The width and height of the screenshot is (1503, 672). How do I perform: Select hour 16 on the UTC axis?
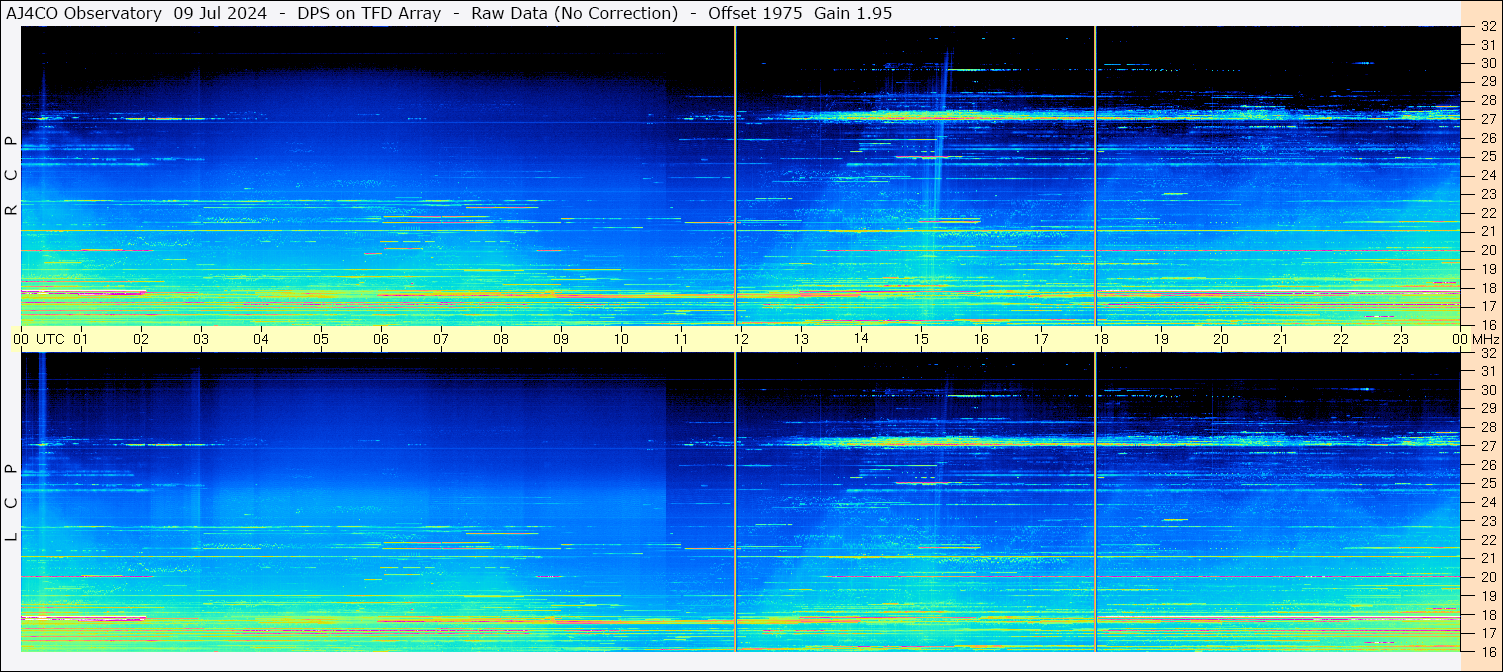click(981, 339)
